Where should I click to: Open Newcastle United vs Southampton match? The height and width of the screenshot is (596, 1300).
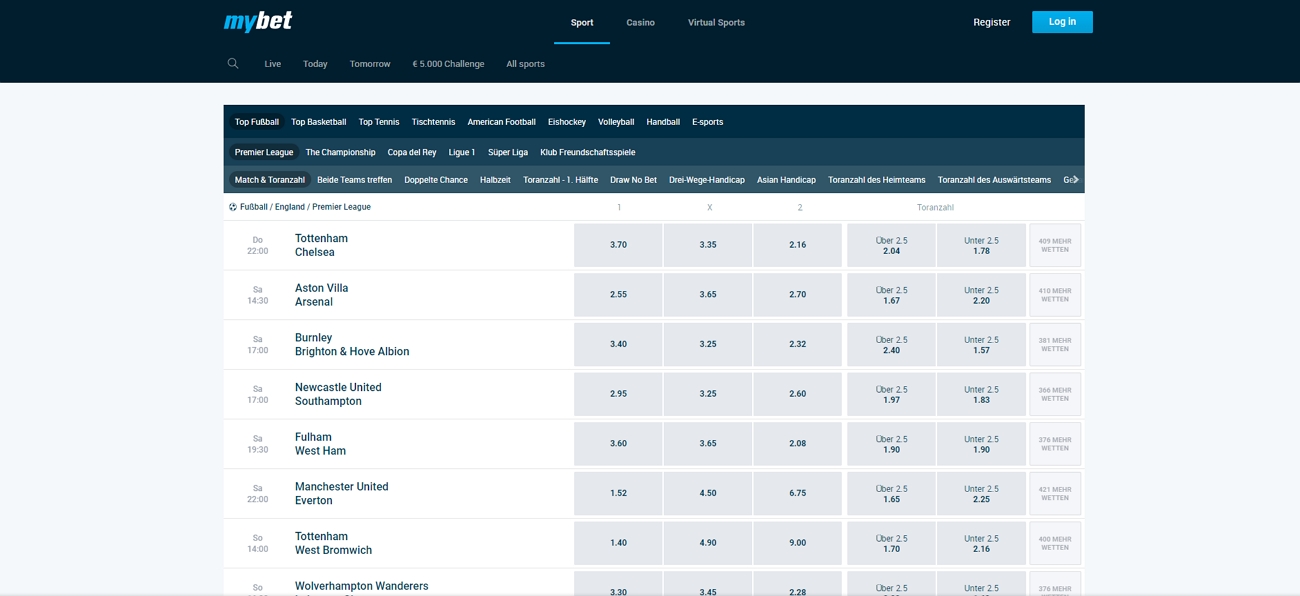point(338,394)
